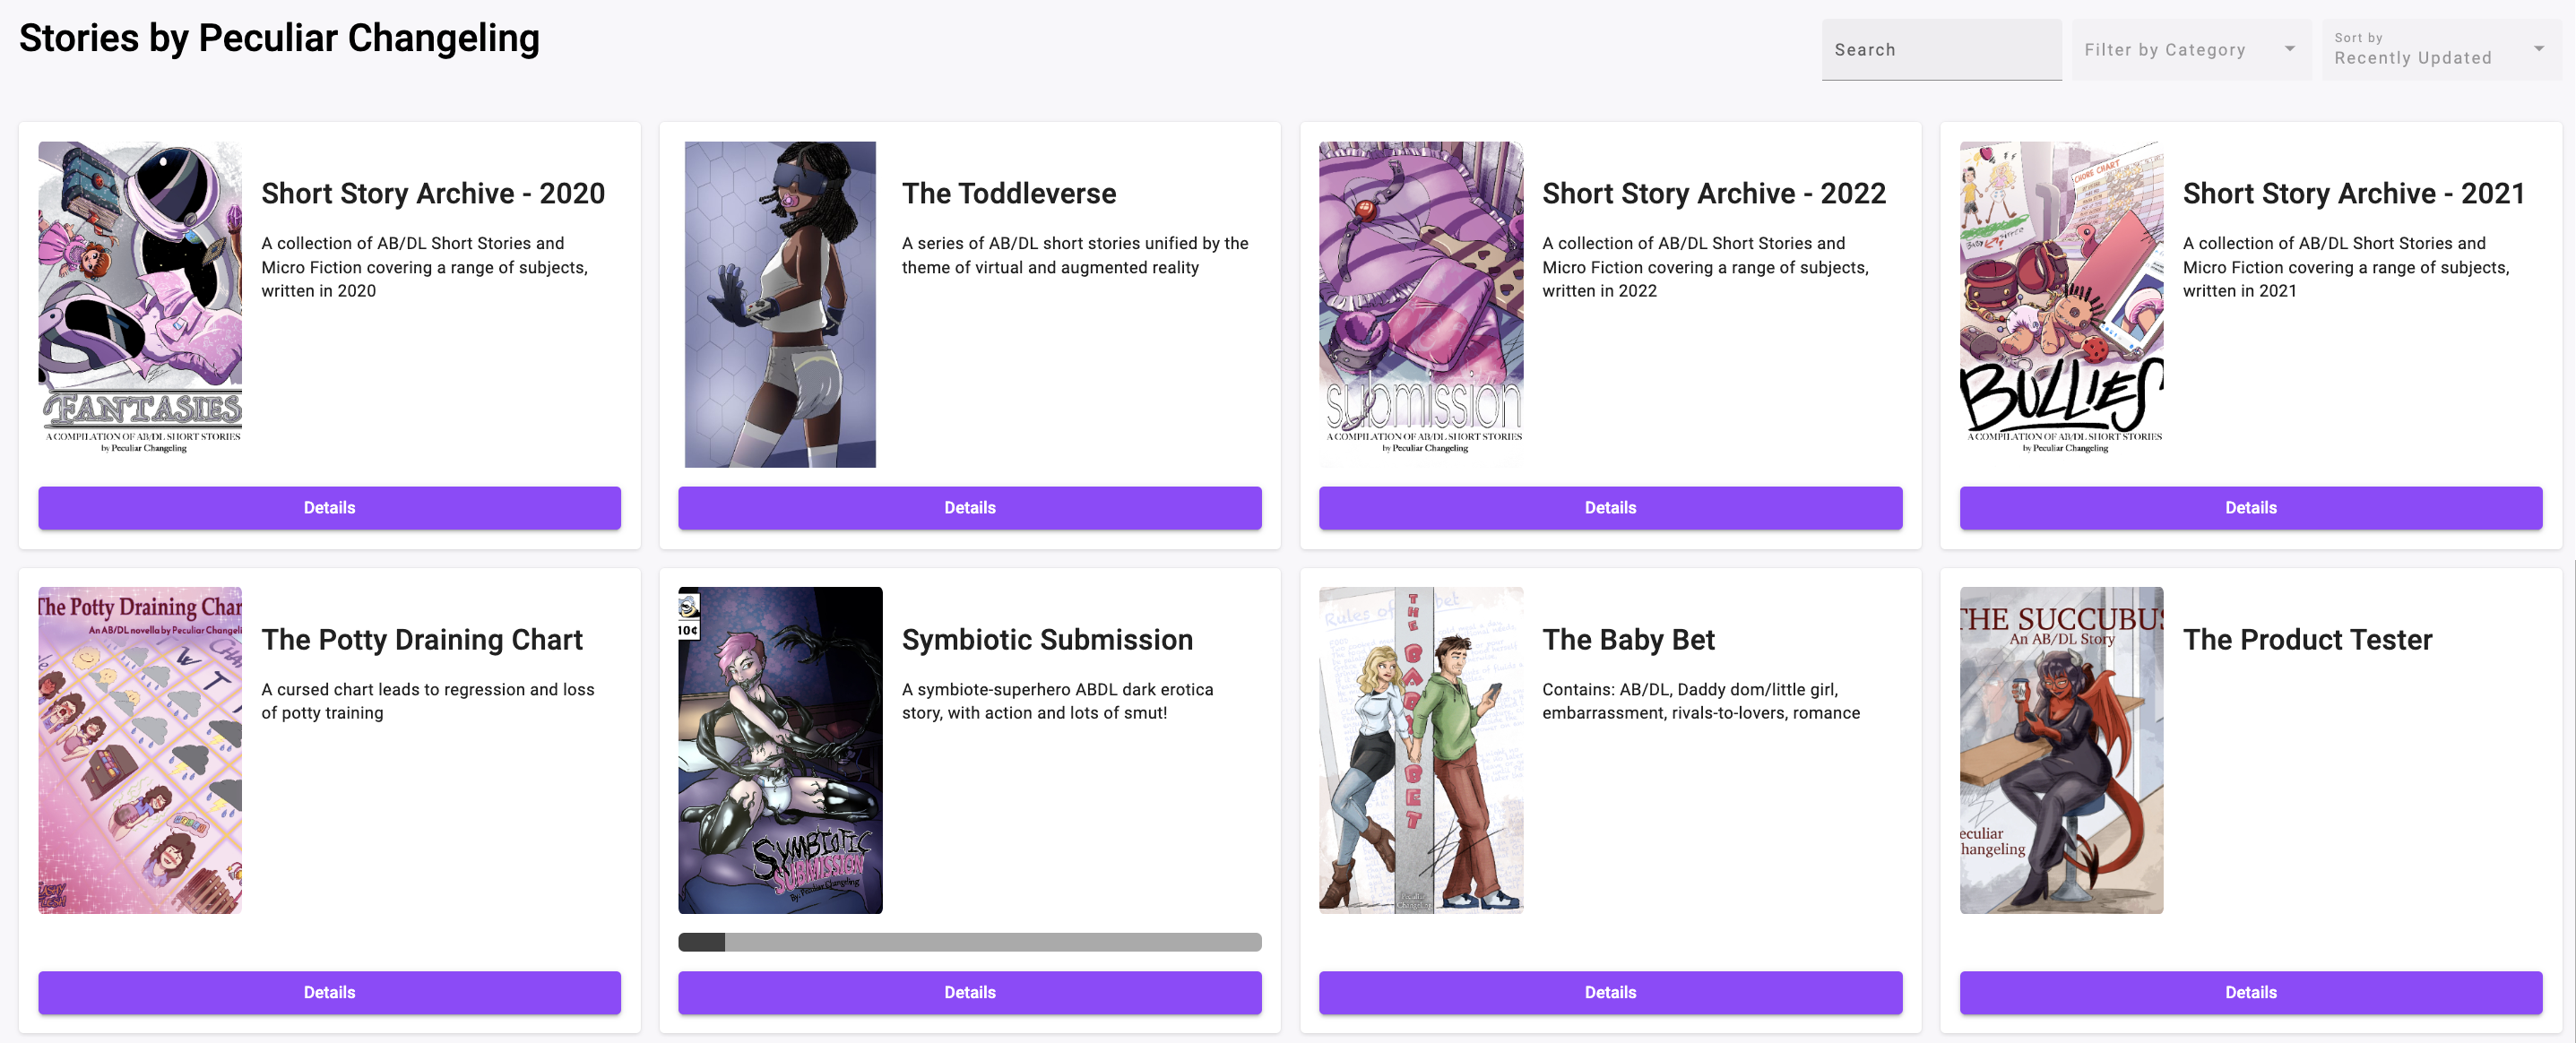2576x1043 pixels.
Task: Expand the Sort by Recently Updated dropdown
Action: click(x=2440, y=49)
